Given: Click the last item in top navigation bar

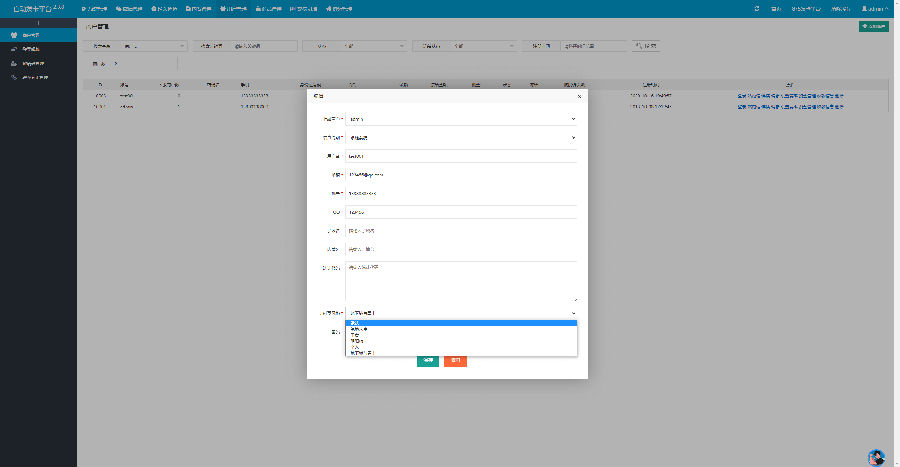Looking at the screenshot, I should [x=342, y=8].
